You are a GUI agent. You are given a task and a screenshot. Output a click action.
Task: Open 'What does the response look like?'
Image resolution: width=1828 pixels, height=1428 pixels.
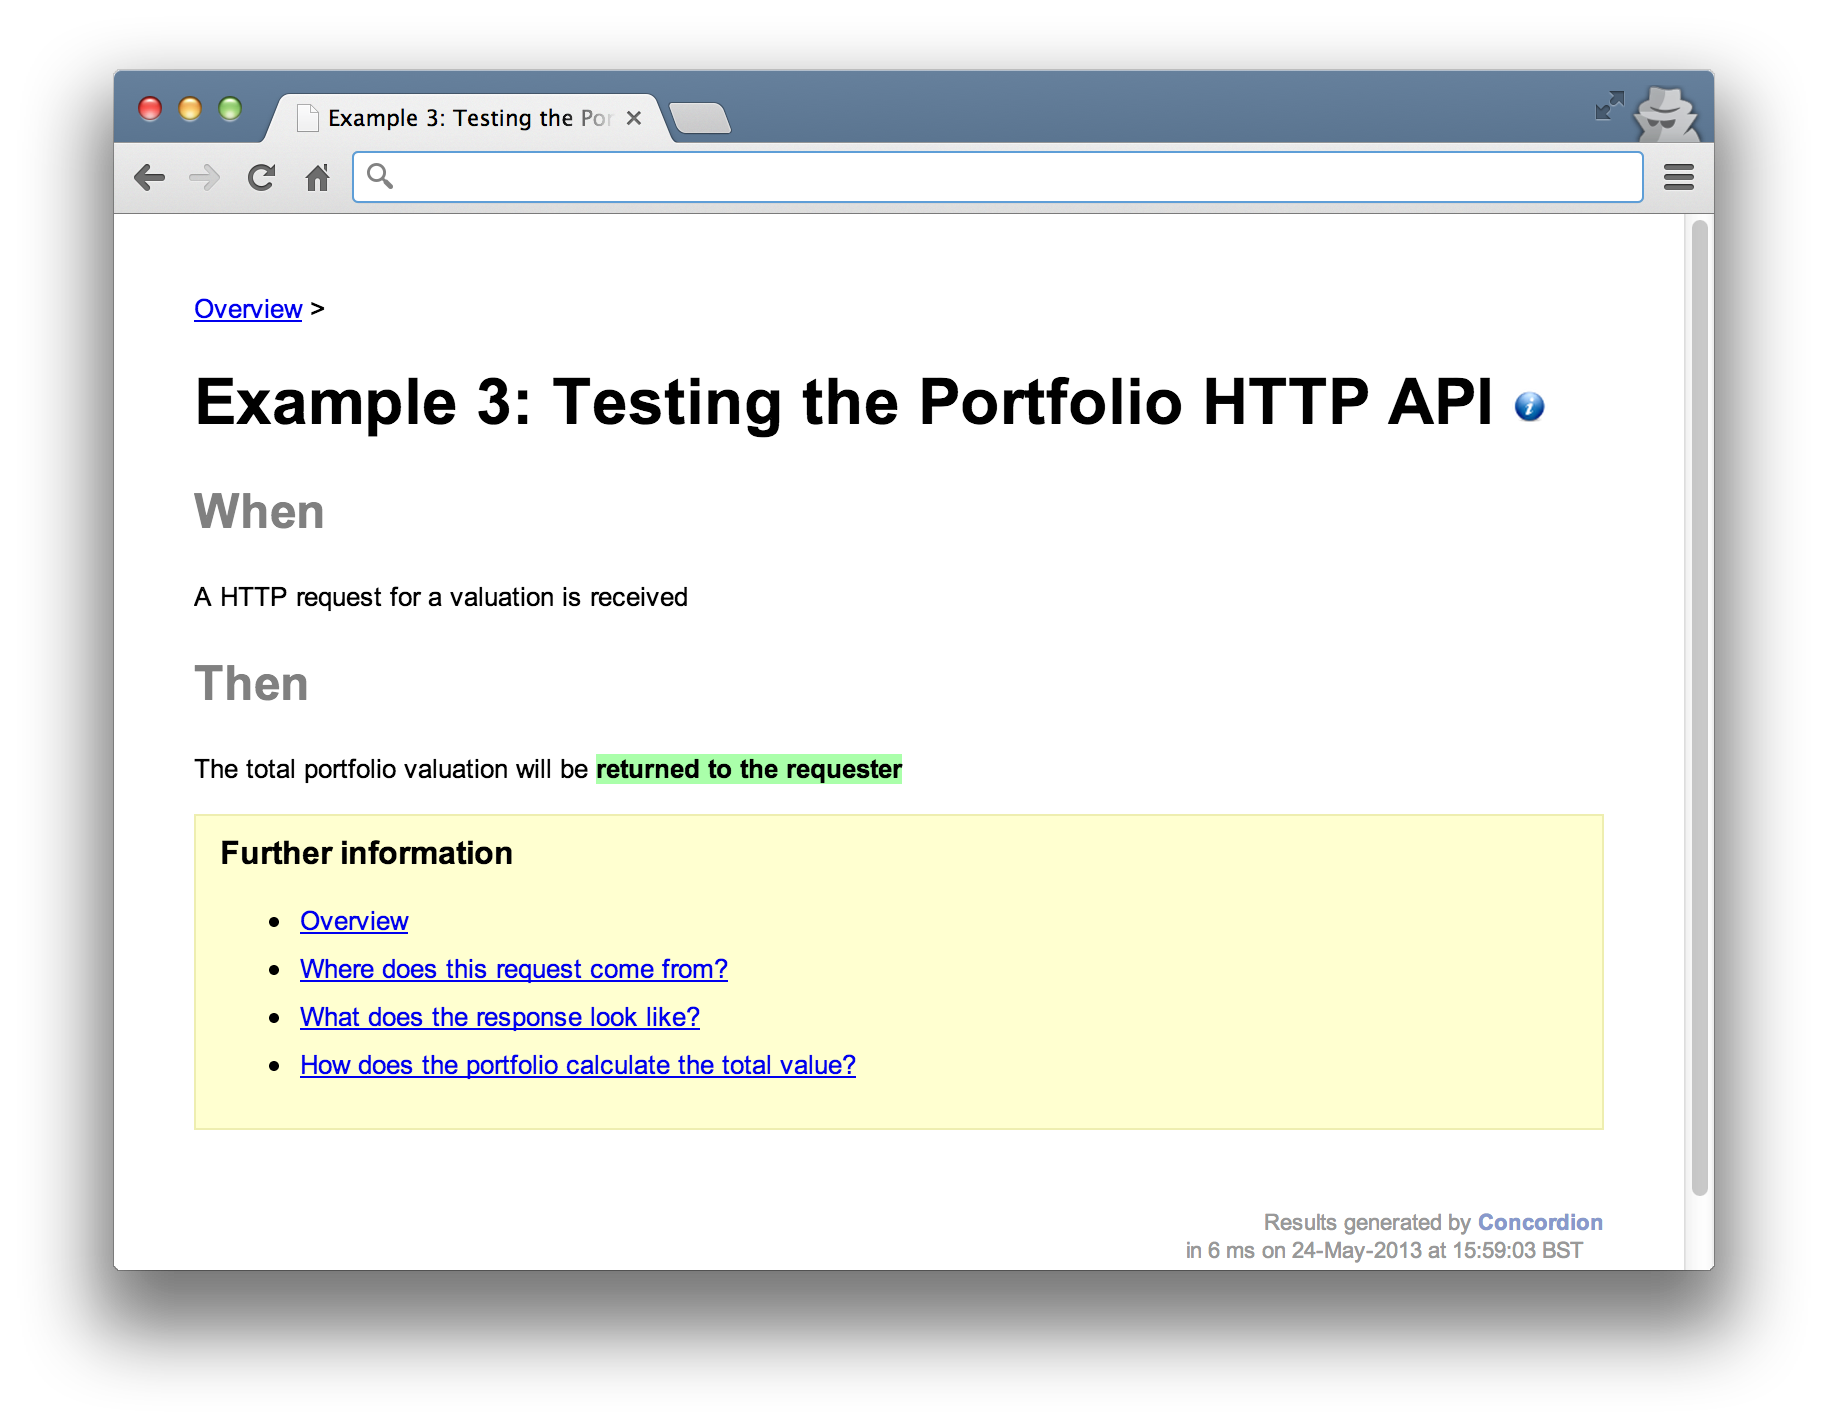[x=499, y=1017]
